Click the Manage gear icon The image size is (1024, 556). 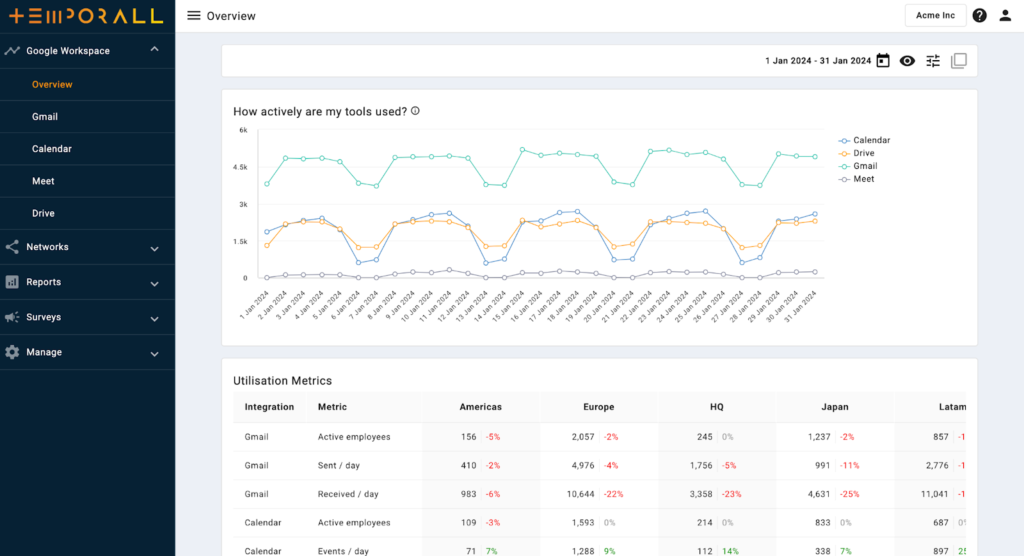[12, 352]
